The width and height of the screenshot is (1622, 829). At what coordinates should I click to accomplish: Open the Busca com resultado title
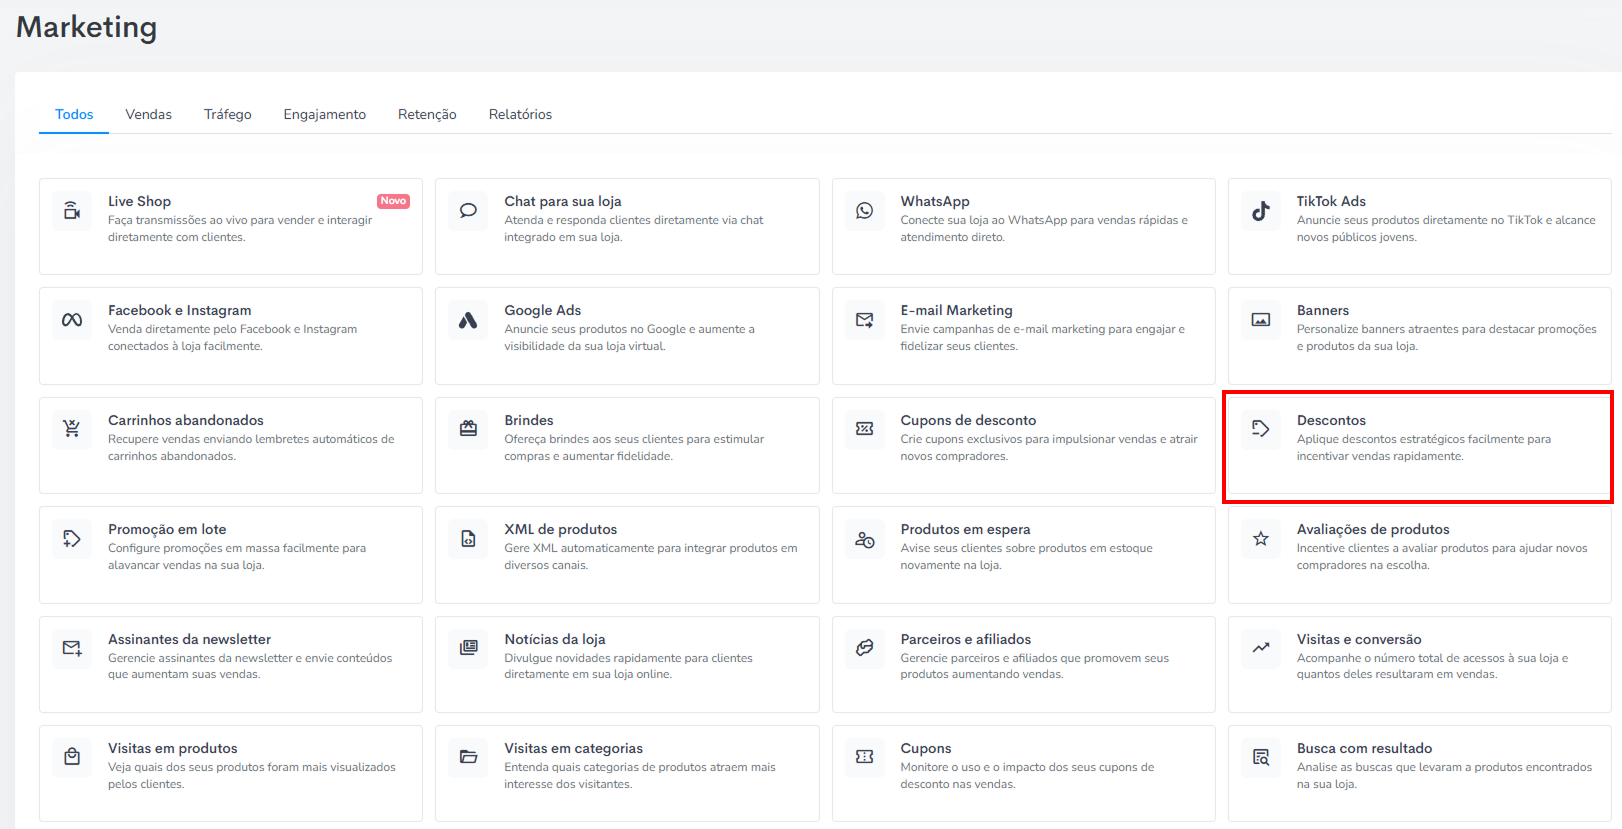[1365, 748]
